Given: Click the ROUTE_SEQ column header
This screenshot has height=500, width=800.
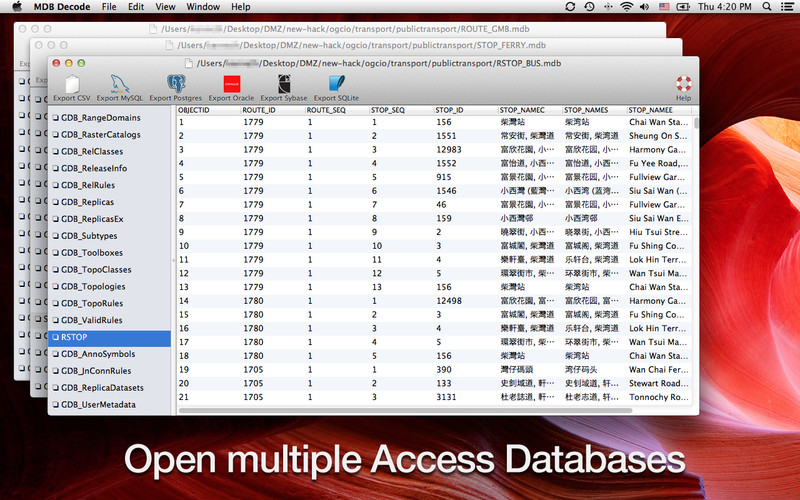Looking at the screenshot, I should click(x=337, y=110).
